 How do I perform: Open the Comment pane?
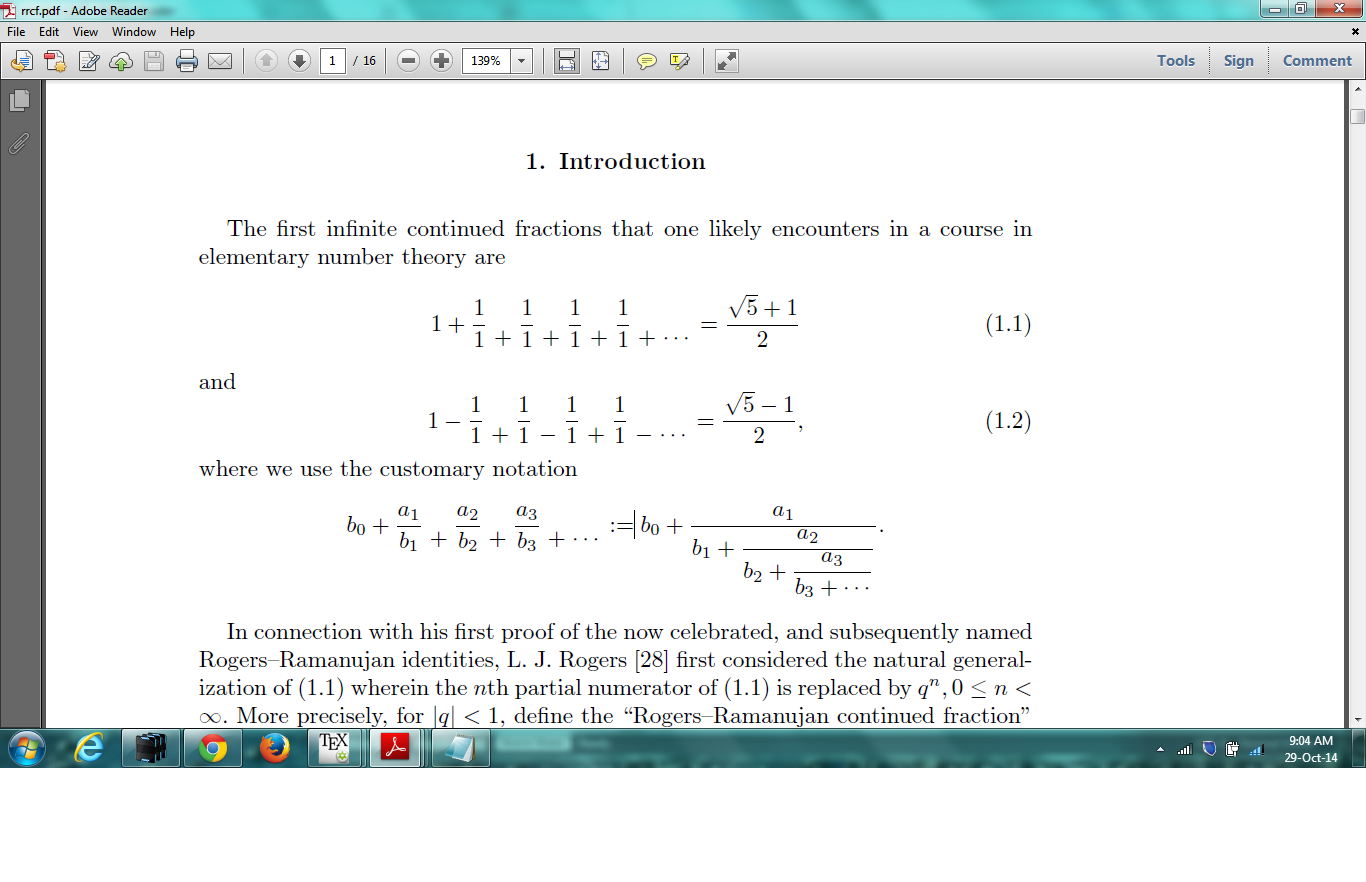click(1316, 60)
